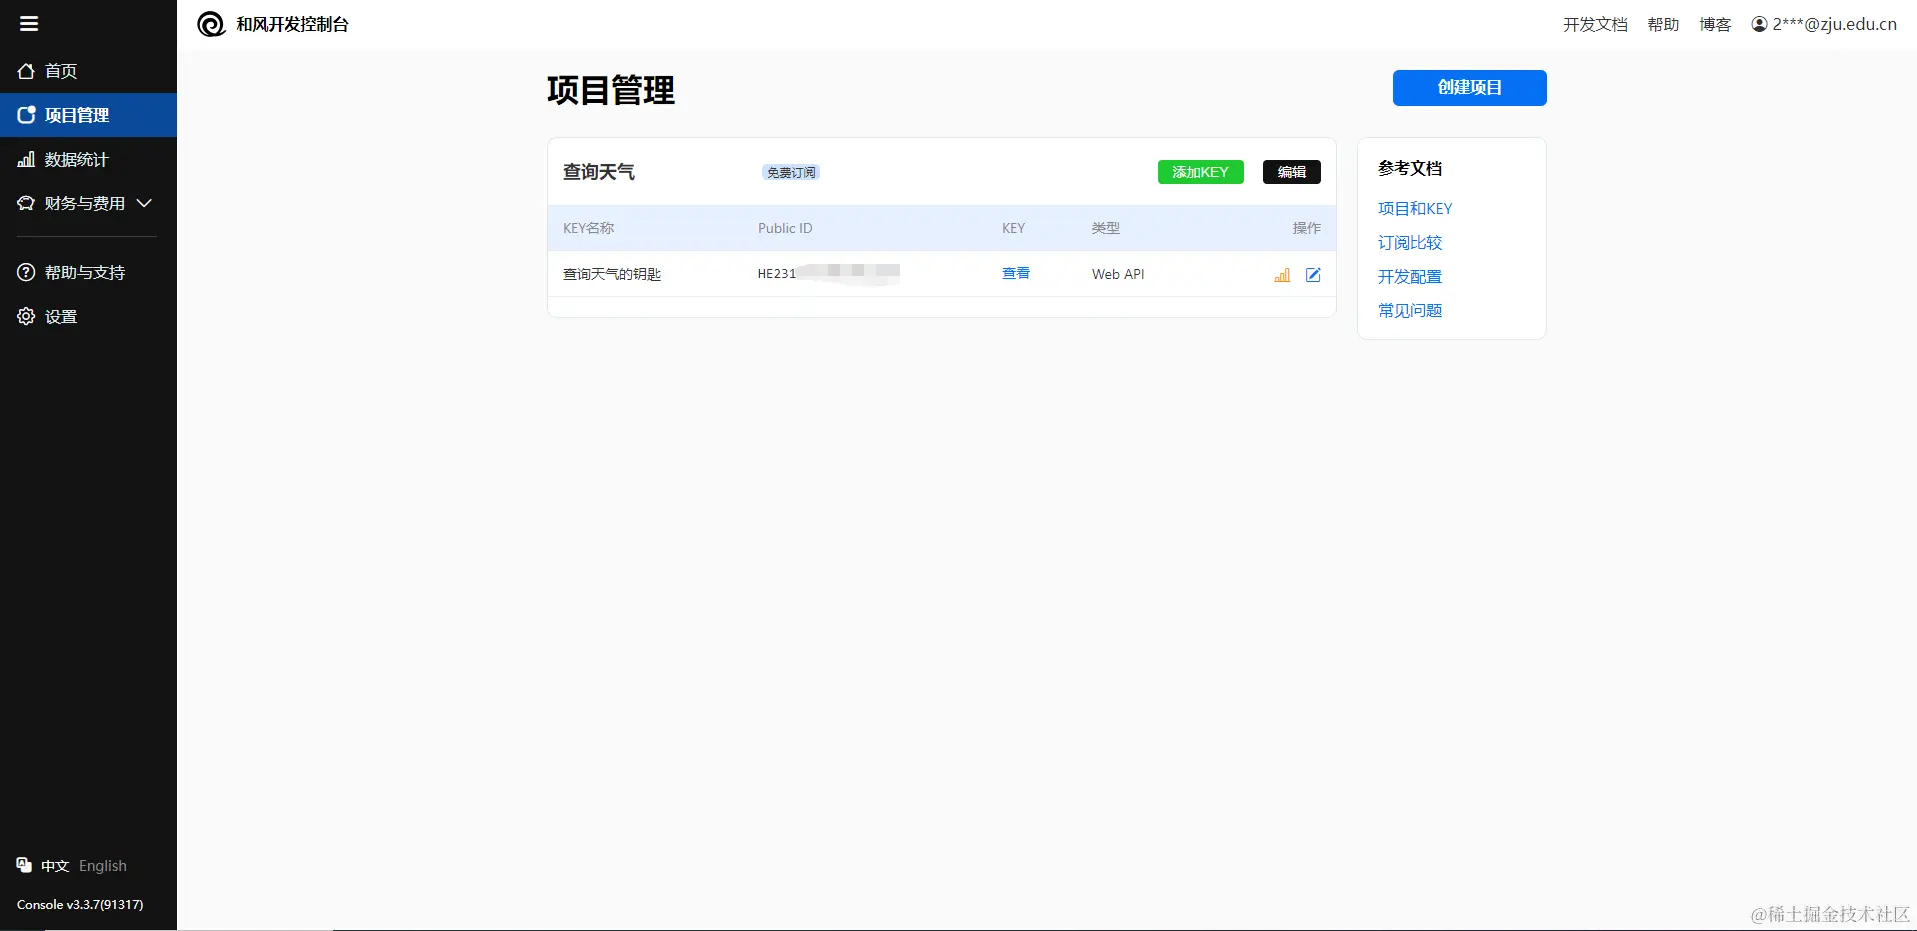Open 帮助 in top navigation
Viewport: 1917px width, 931px height.
point(1663,24)
